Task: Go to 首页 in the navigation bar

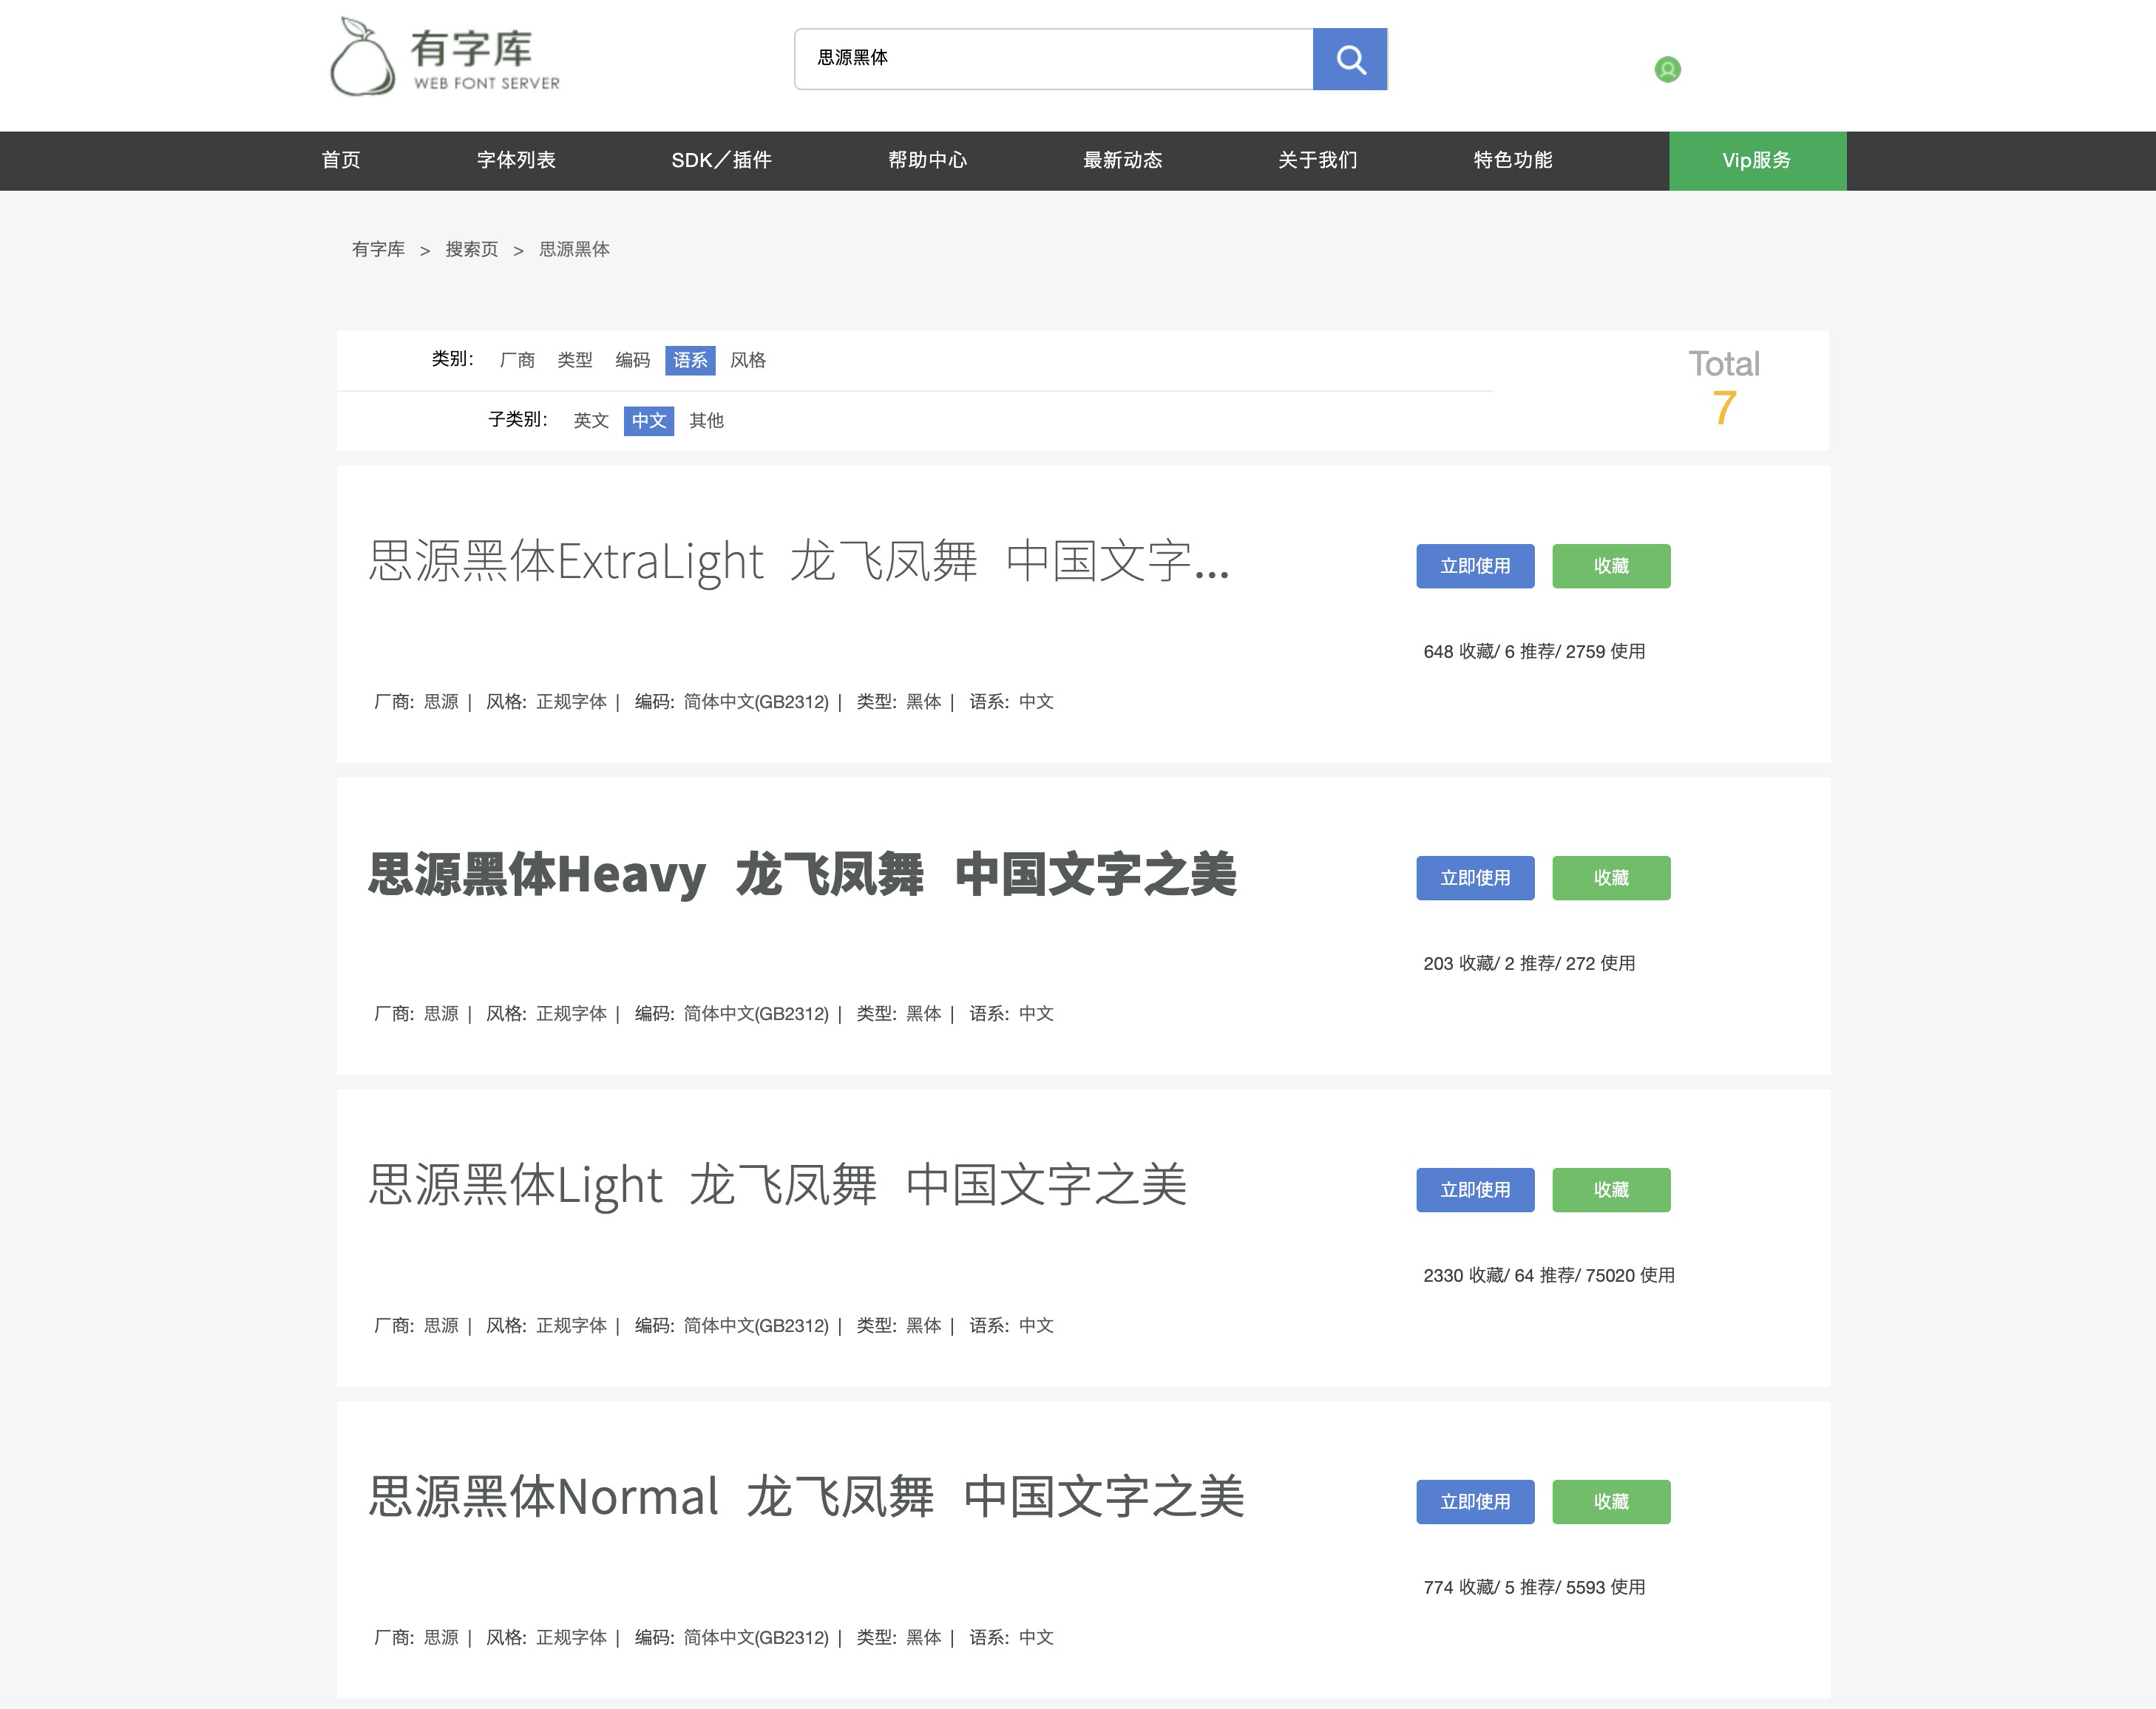Action: click(x=340, y=160)
